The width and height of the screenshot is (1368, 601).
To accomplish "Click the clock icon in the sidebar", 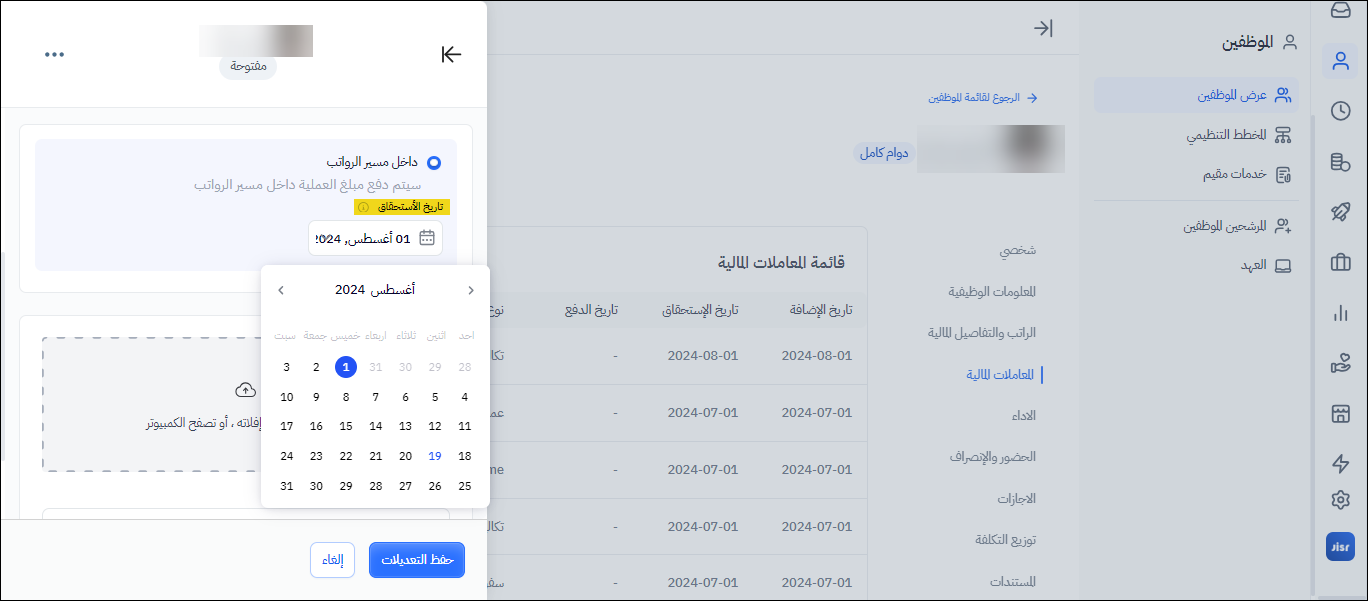I will (x=1340, y=111).
